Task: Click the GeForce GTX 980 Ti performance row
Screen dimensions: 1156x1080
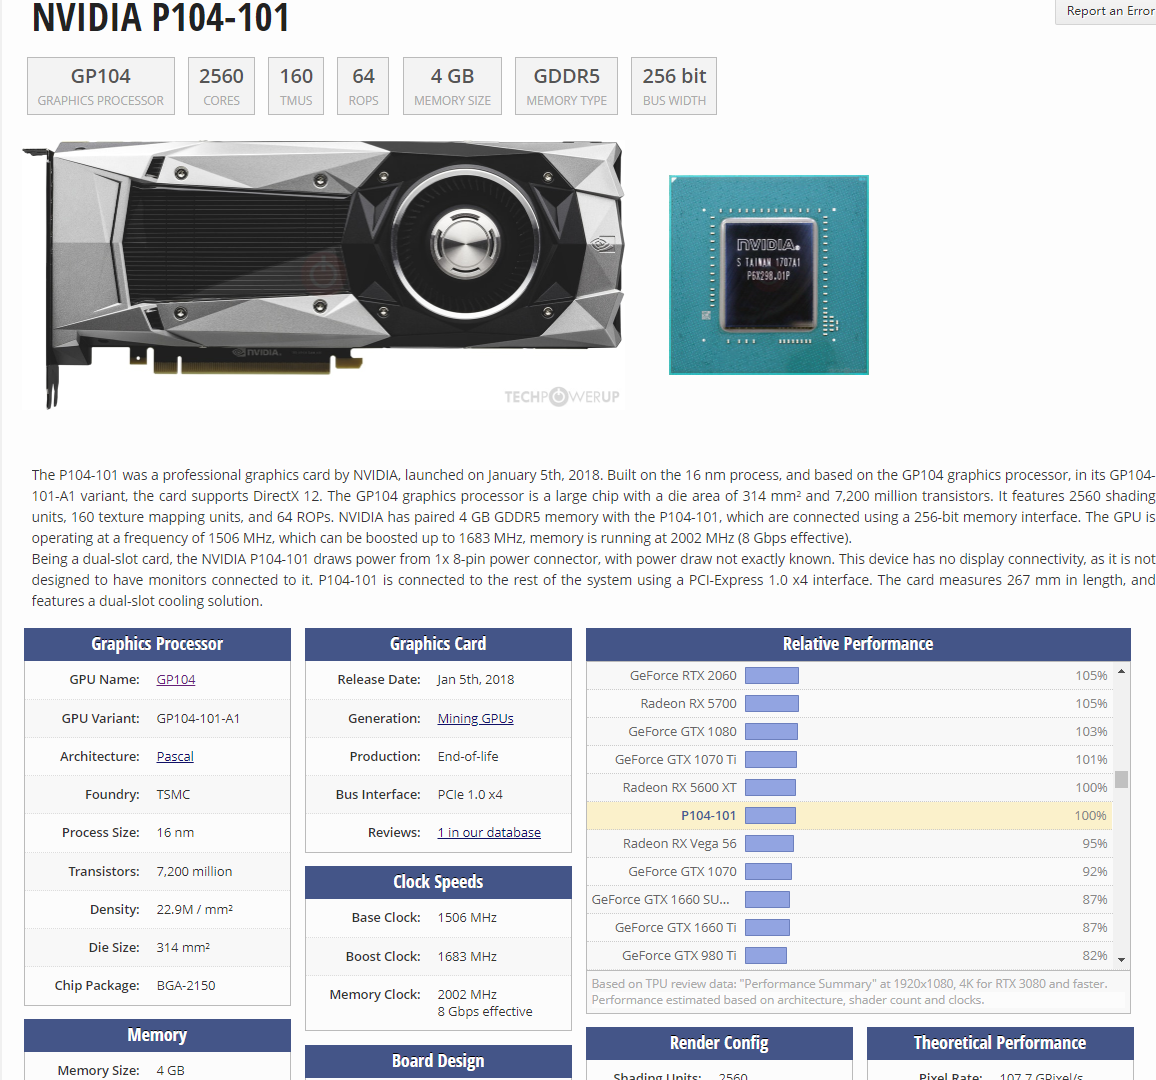Action: (850, 955)
